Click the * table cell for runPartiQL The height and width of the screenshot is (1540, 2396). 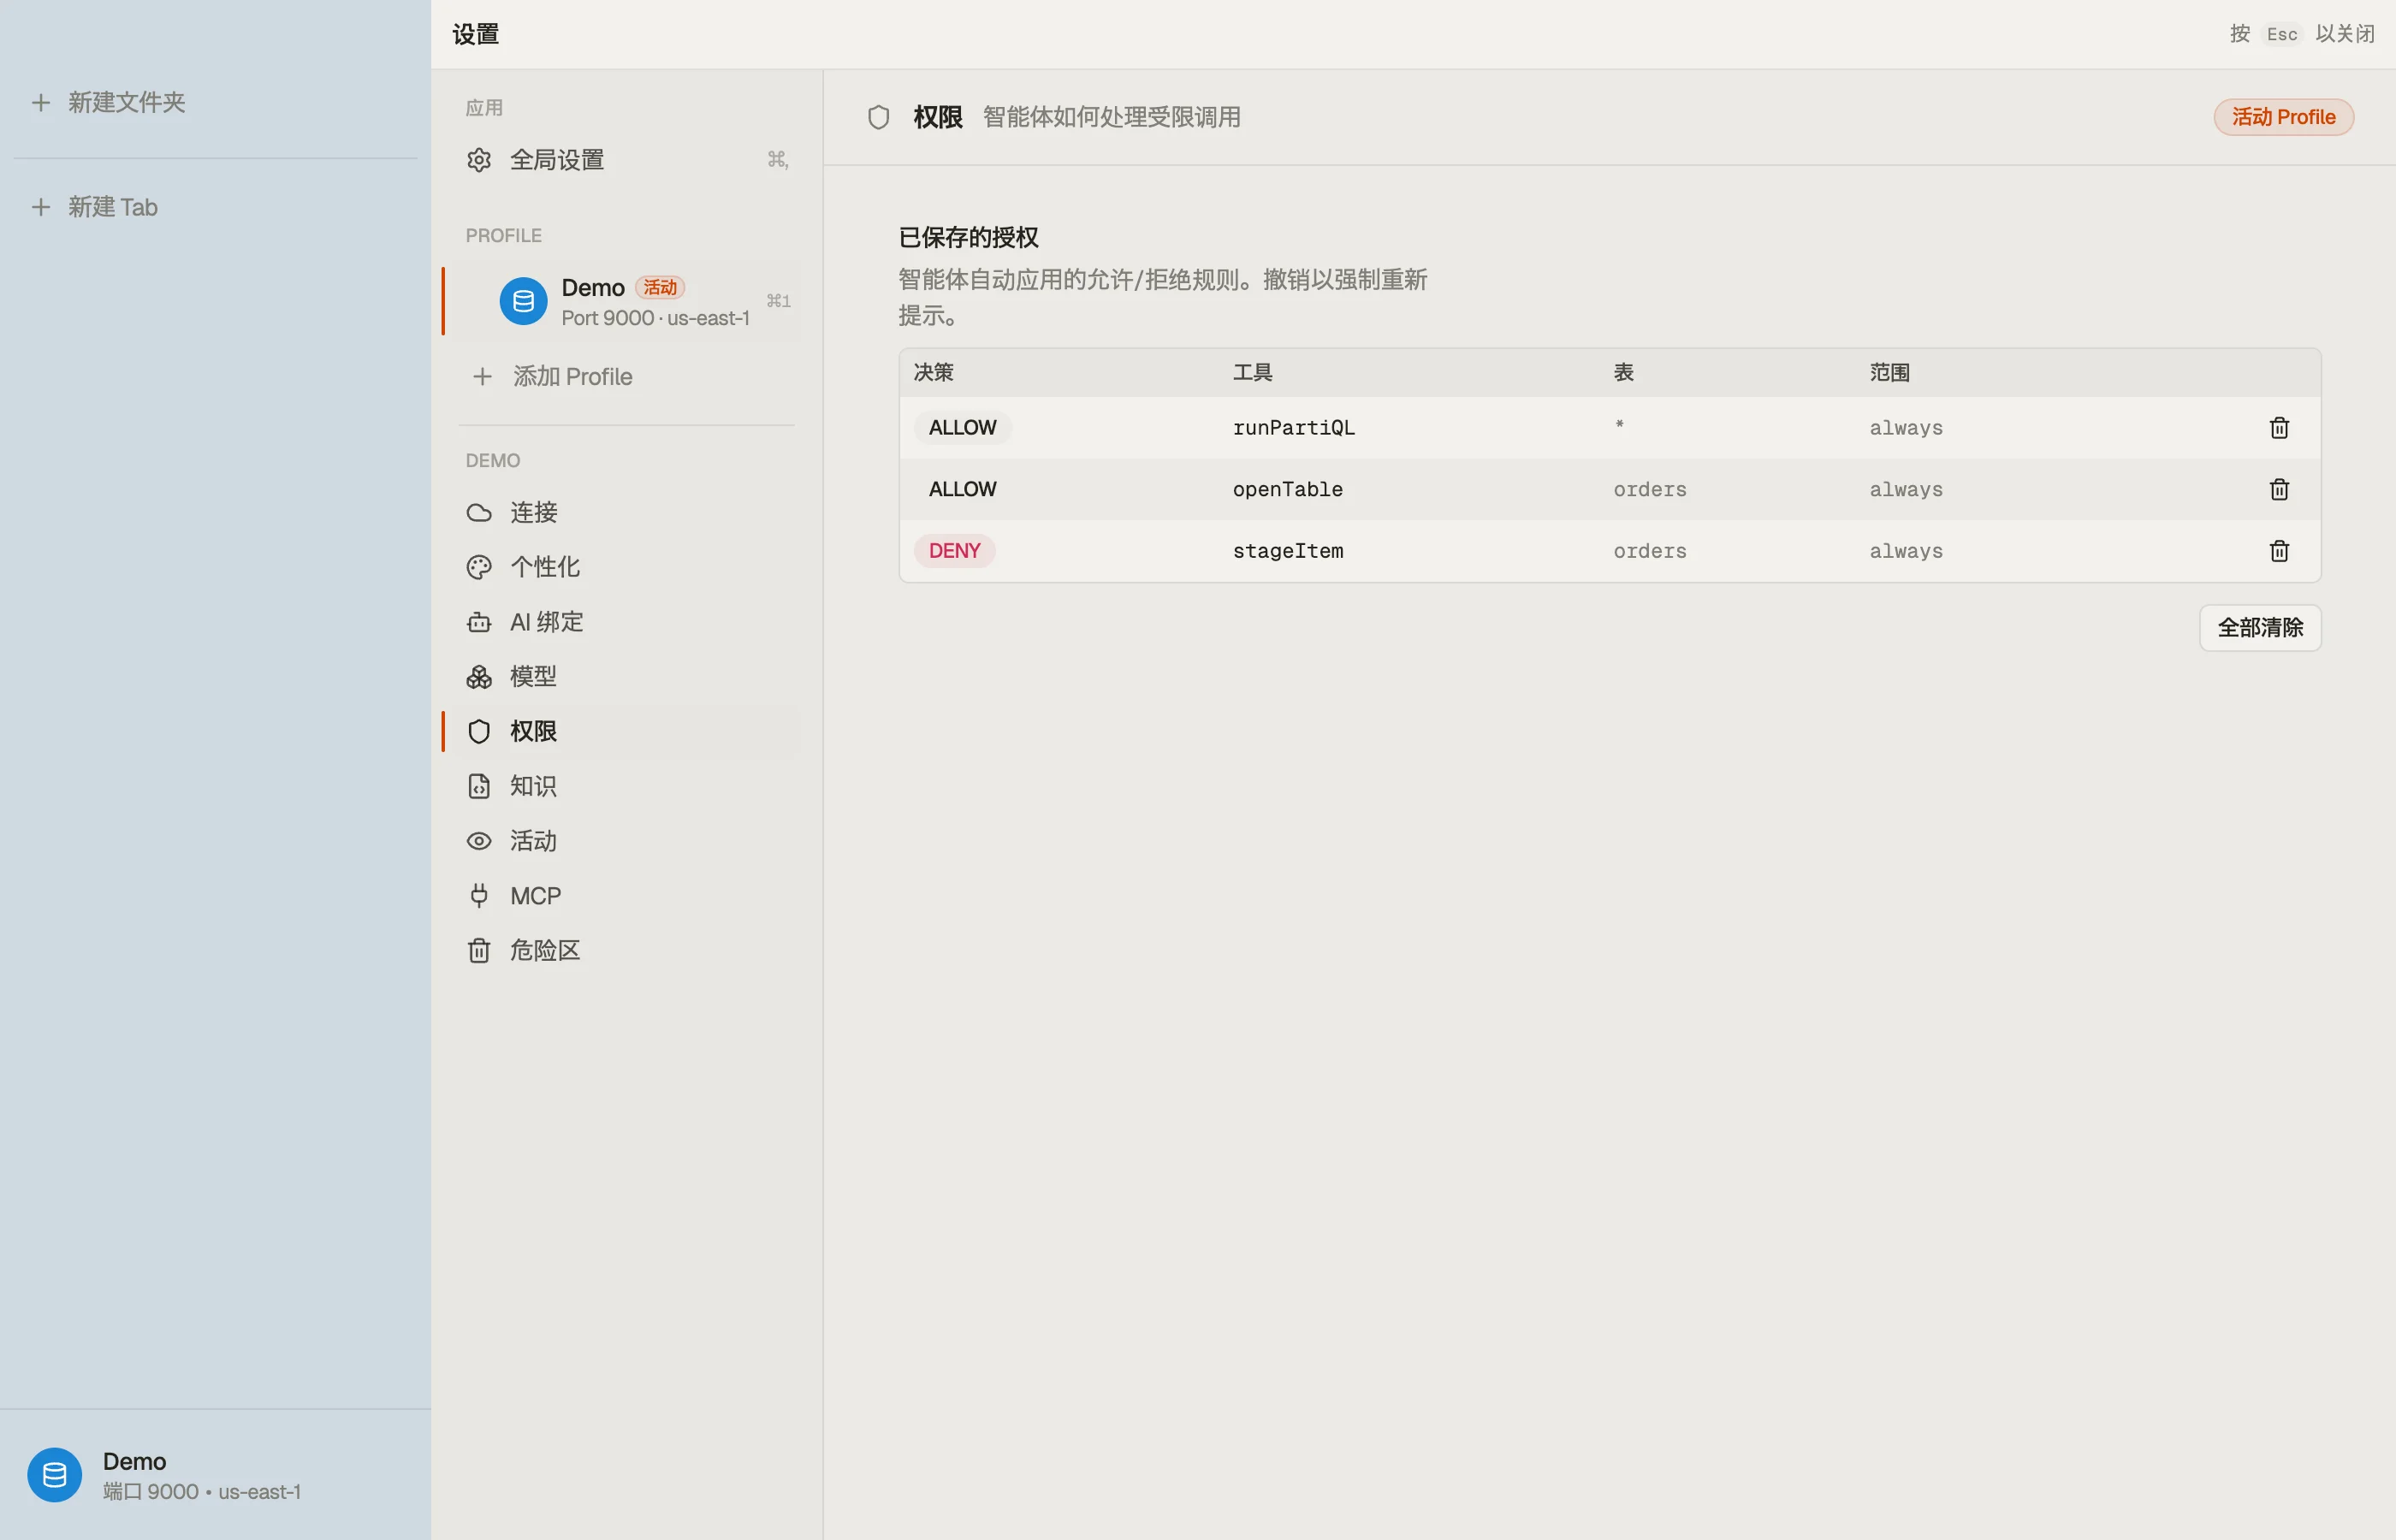[1620, 427]
